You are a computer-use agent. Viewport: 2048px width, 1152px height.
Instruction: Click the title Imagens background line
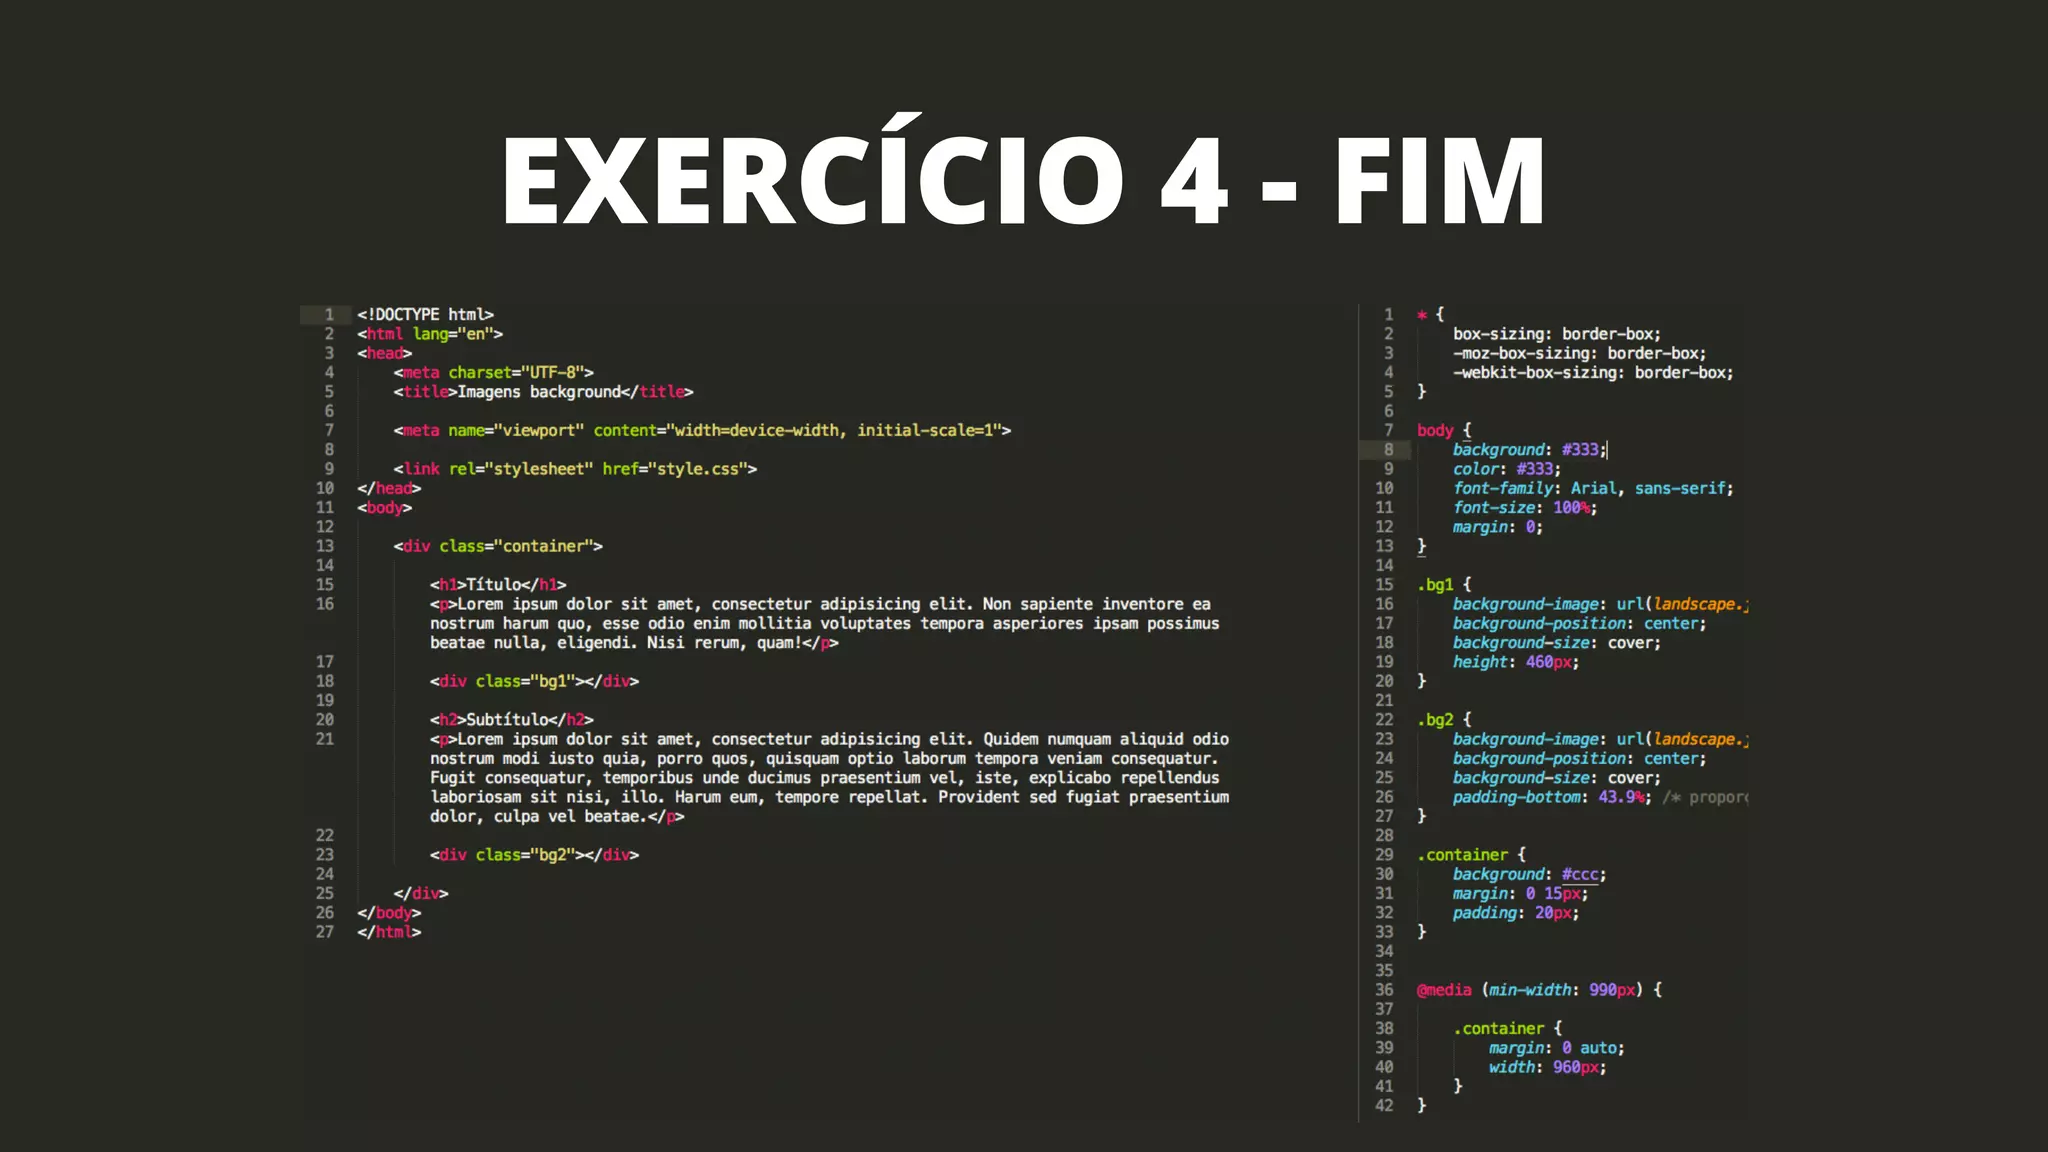click(x=543, y=392)
